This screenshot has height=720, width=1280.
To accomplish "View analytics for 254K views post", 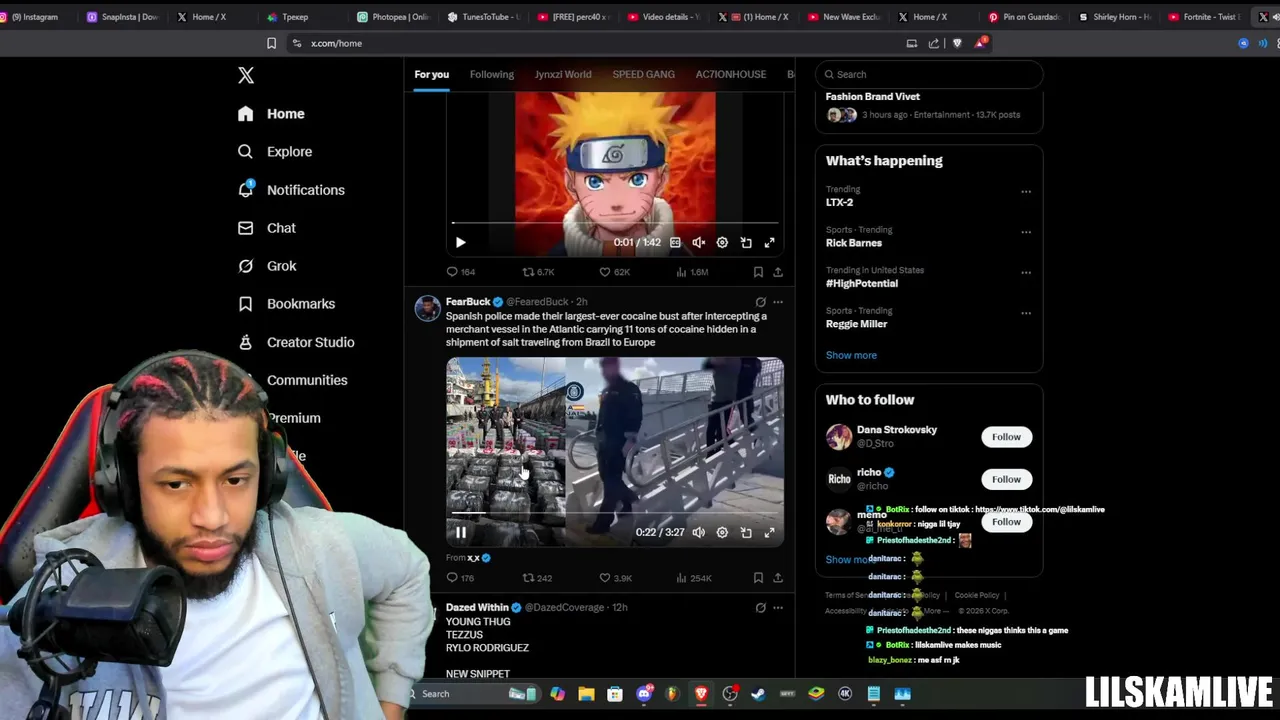I will 693,578.
